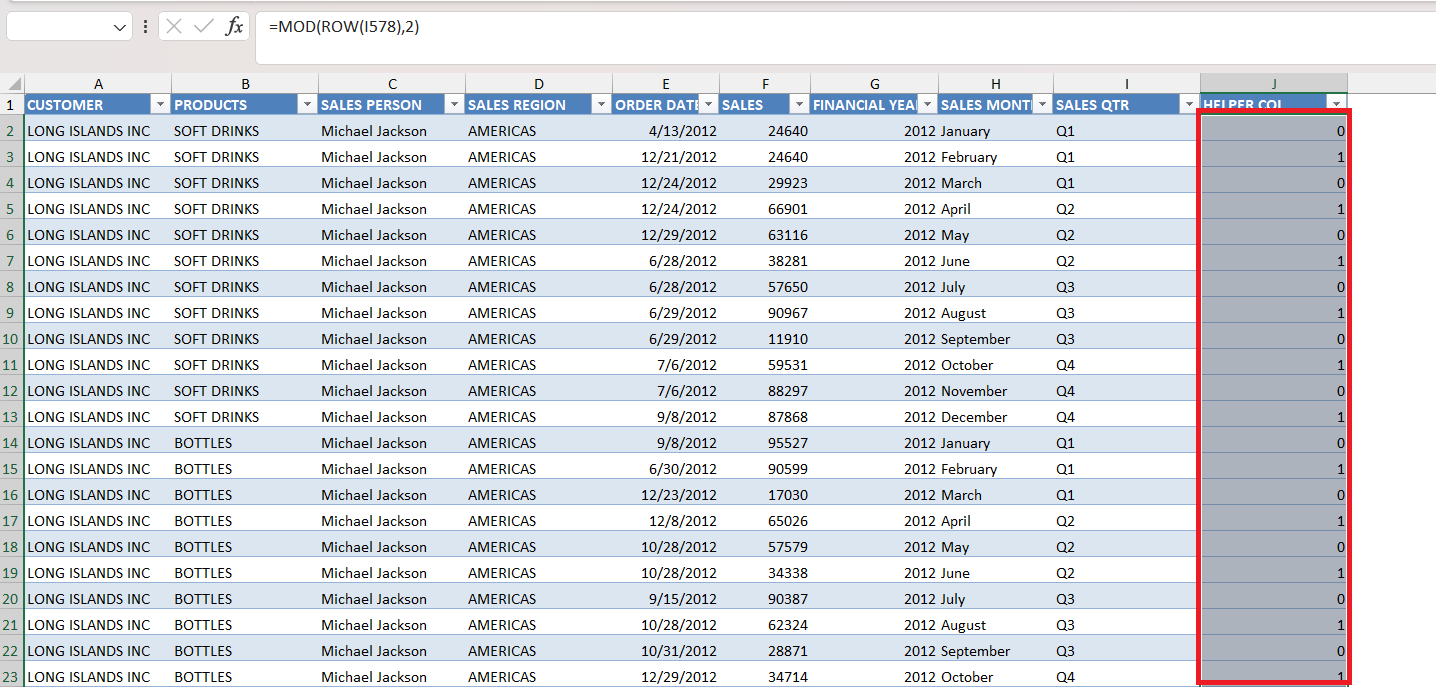The image size is (1436, 687).
Task: Open the SALES QTR filter dropdown
Action: pos(1189,105)
